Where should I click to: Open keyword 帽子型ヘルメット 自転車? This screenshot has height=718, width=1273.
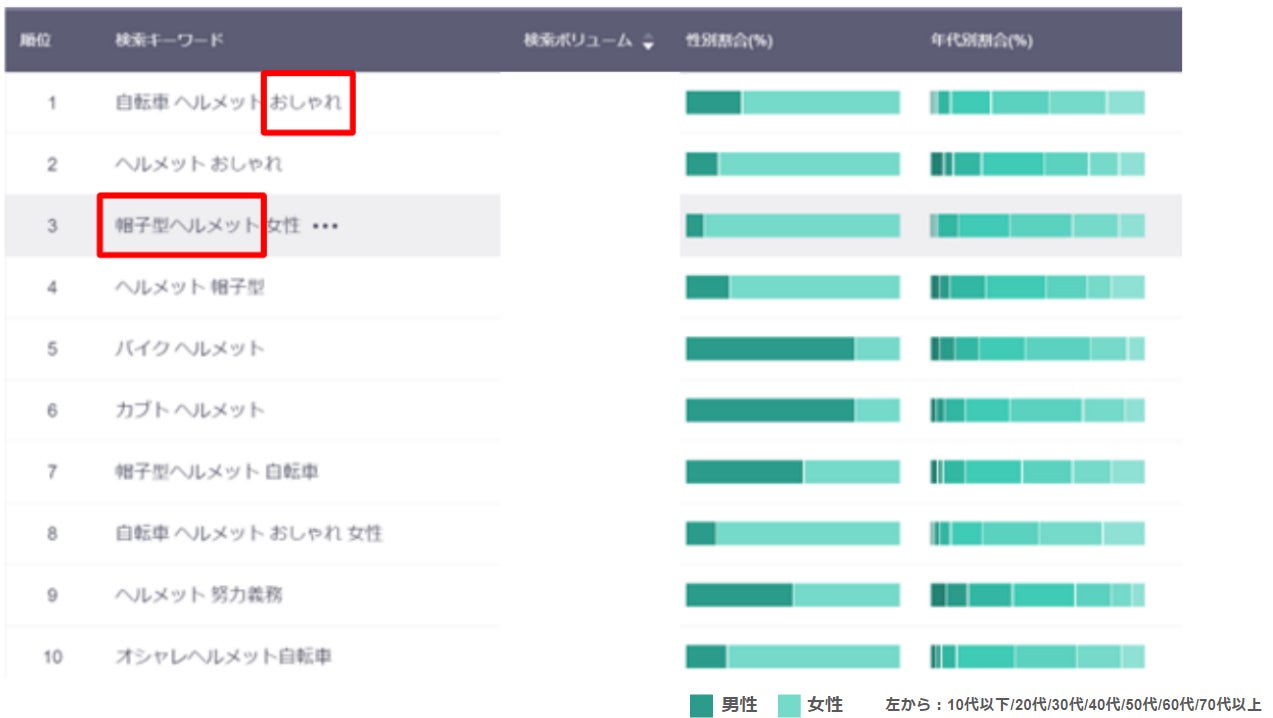pos(216,472)
